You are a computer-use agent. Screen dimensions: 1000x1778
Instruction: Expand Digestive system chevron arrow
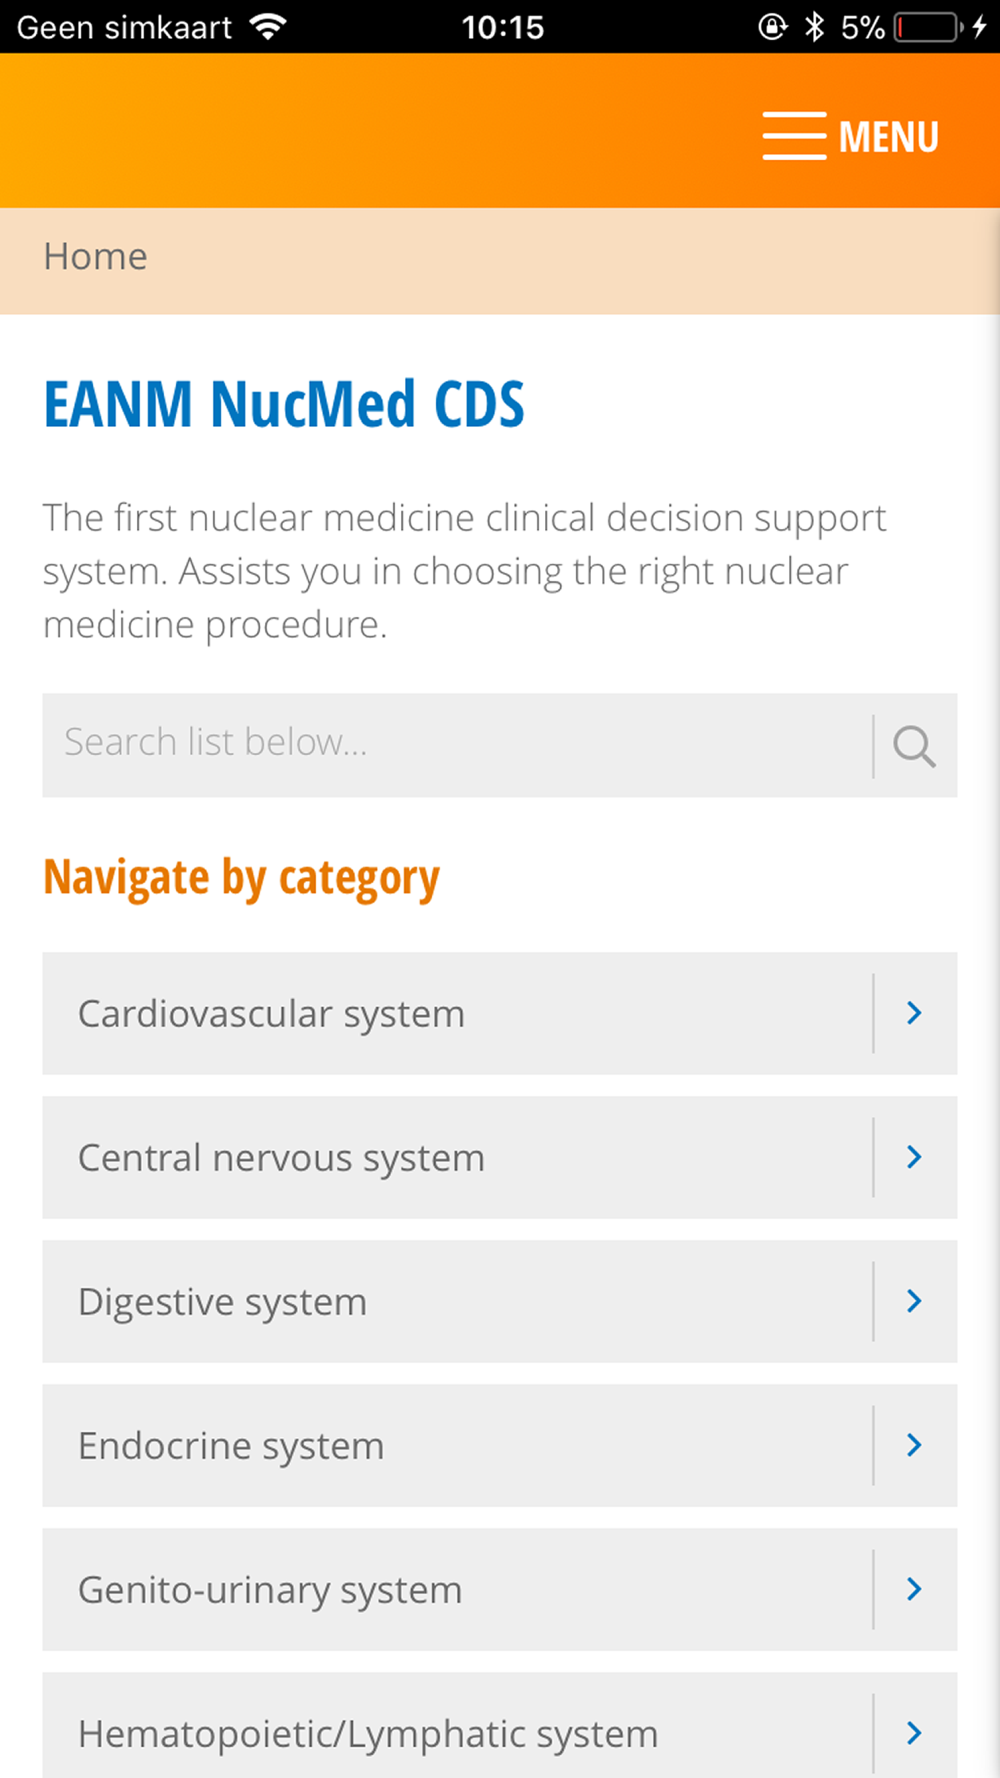pyautogui.click(x=914, y=1301)
